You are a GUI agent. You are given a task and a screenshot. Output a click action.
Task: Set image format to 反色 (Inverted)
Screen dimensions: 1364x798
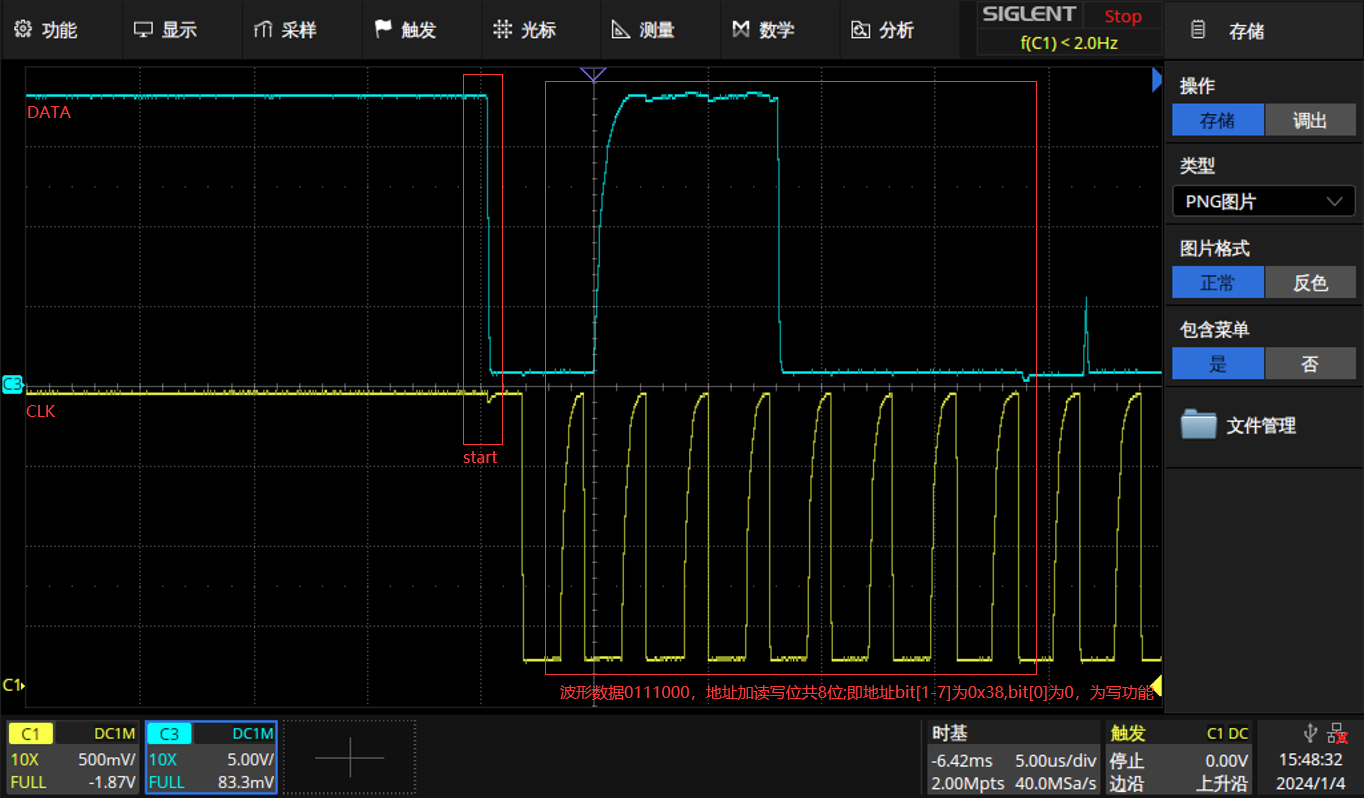[1310, 282]
